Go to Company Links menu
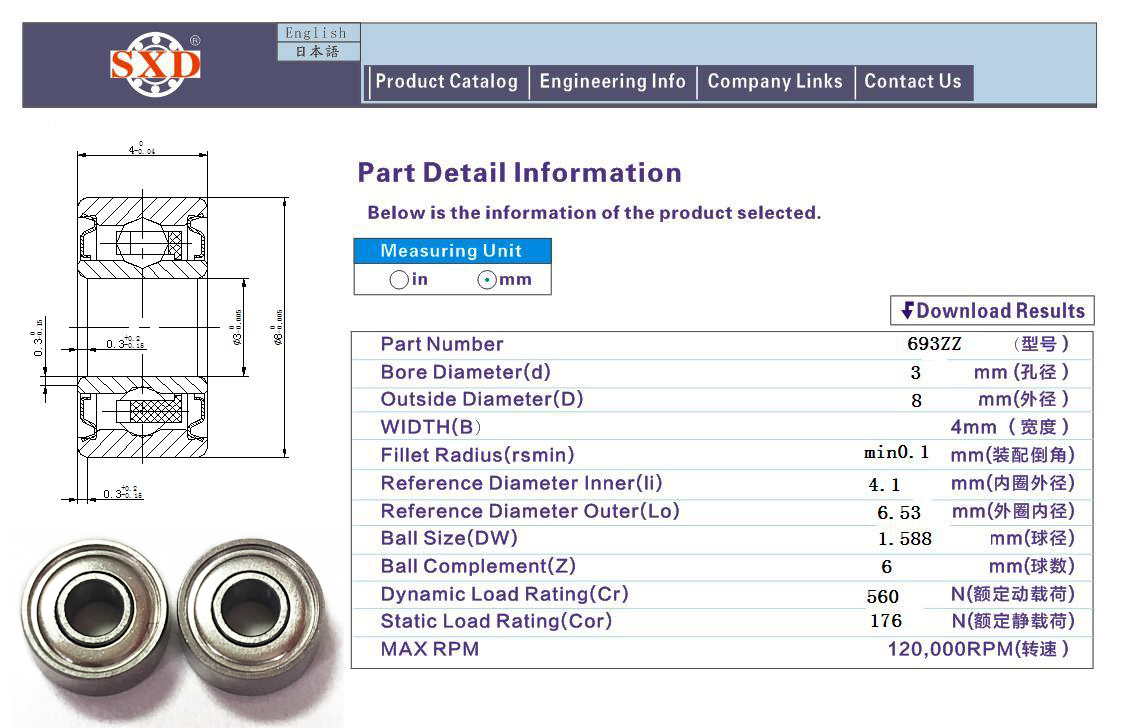 click(775, 82)
